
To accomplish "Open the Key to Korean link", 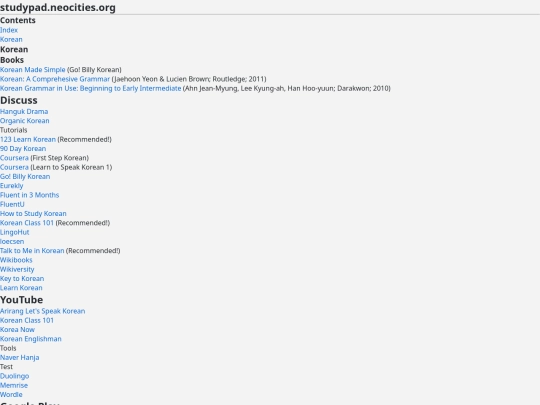I will click(x=22, y=279).
